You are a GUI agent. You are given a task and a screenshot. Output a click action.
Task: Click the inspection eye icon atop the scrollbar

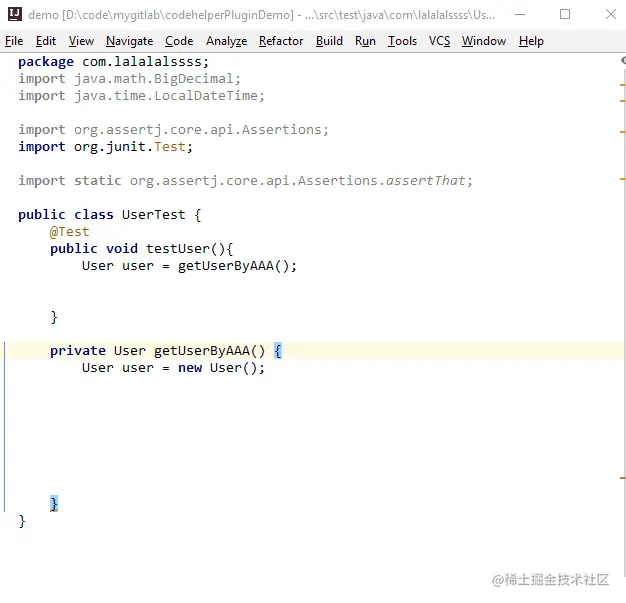(x=623, y=60)
